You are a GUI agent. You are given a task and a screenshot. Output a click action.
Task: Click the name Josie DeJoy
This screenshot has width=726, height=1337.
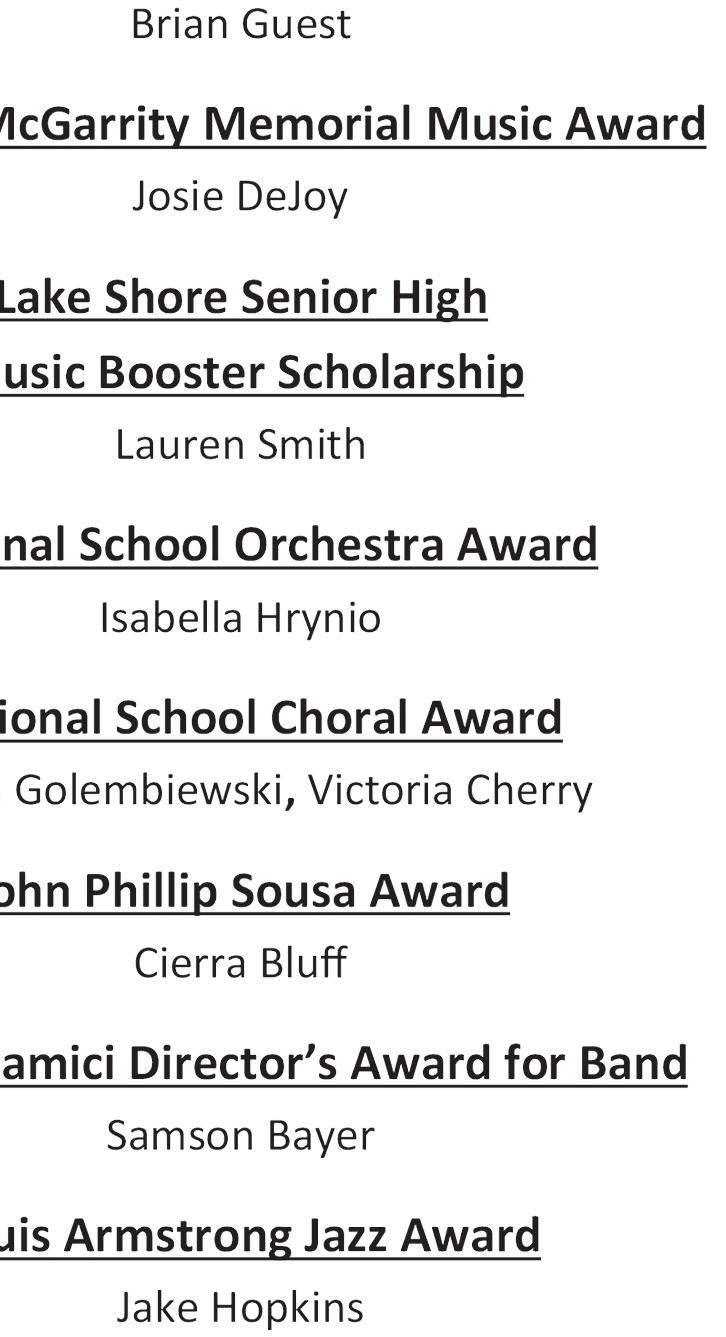[240, 197]
